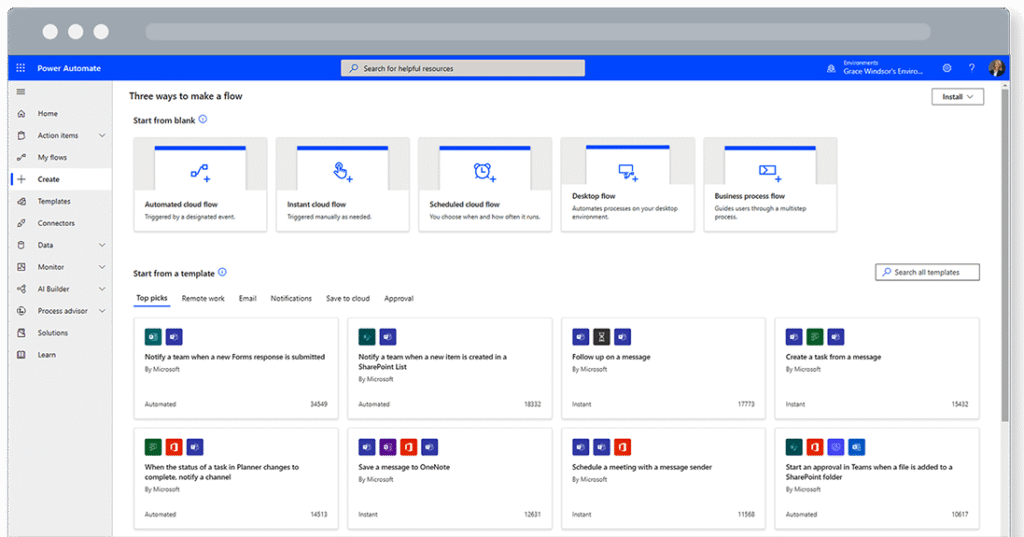Image resolution: width=1024 pixels, height=537 pixels.
Task: Switch to the Approval tab
Action: click(398, 298)
